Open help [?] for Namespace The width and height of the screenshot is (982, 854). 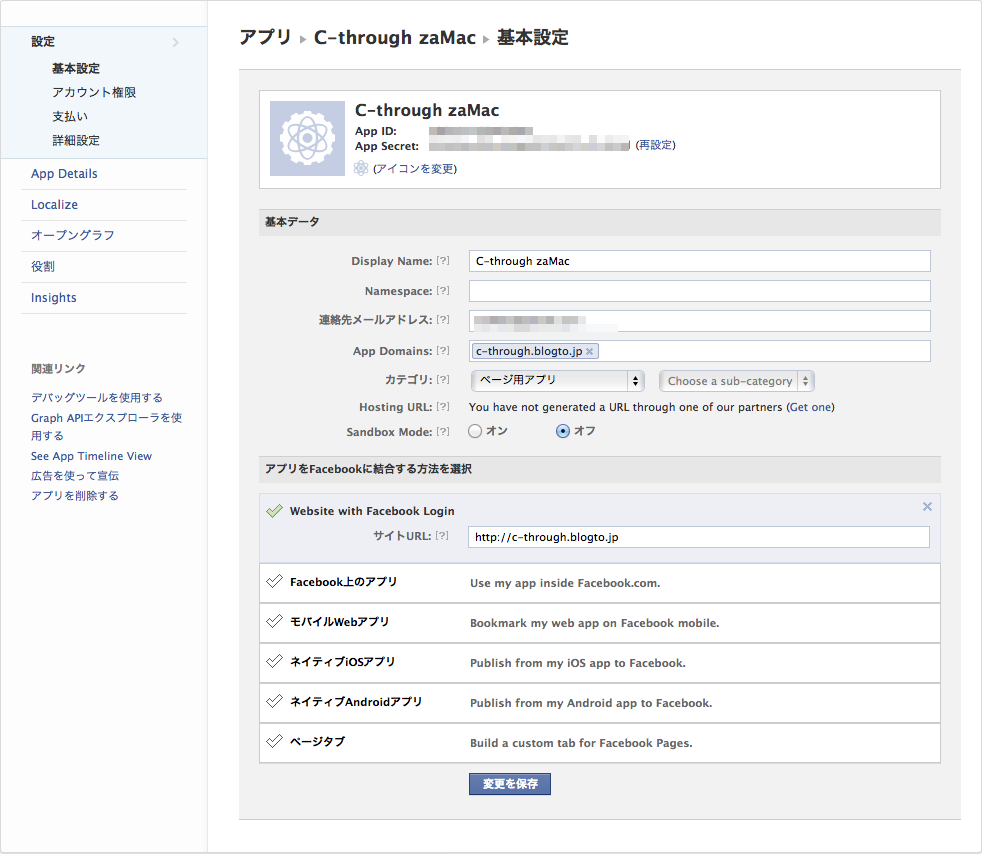pyautogui.click(x=443, y=291)
